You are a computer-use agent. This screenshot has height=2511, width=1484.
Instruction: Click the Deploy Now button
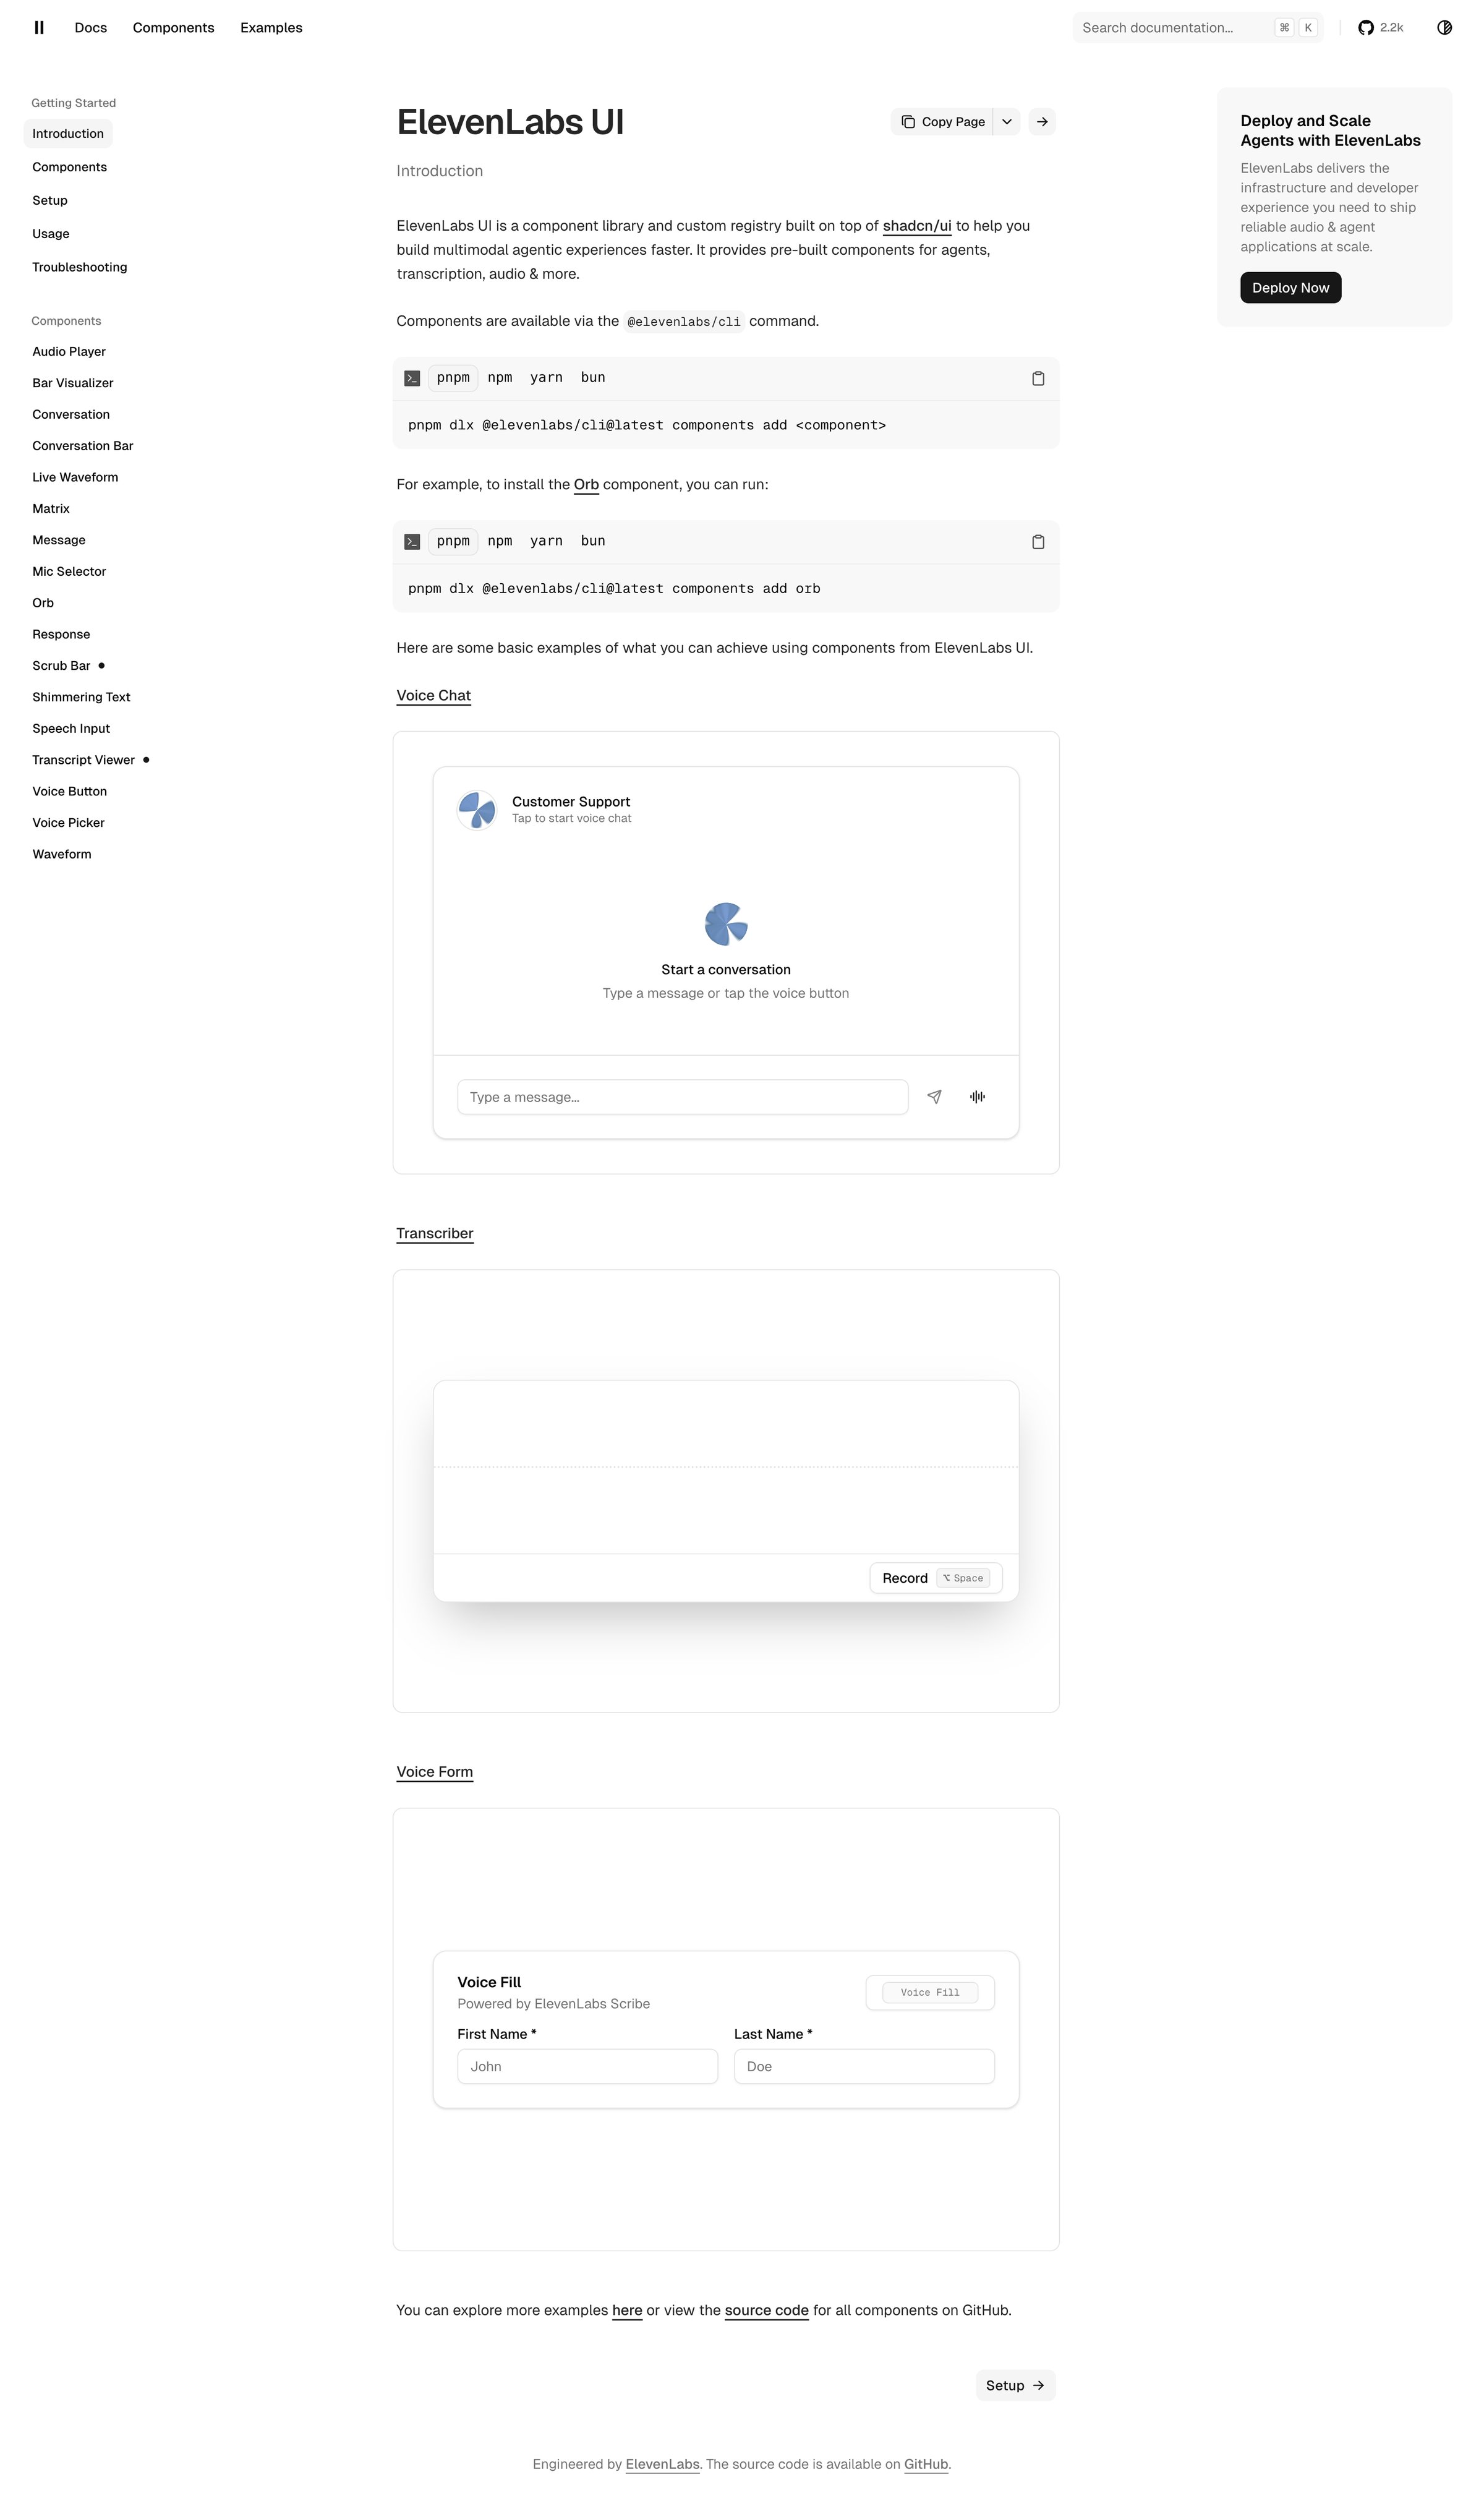coord(1290,288)
